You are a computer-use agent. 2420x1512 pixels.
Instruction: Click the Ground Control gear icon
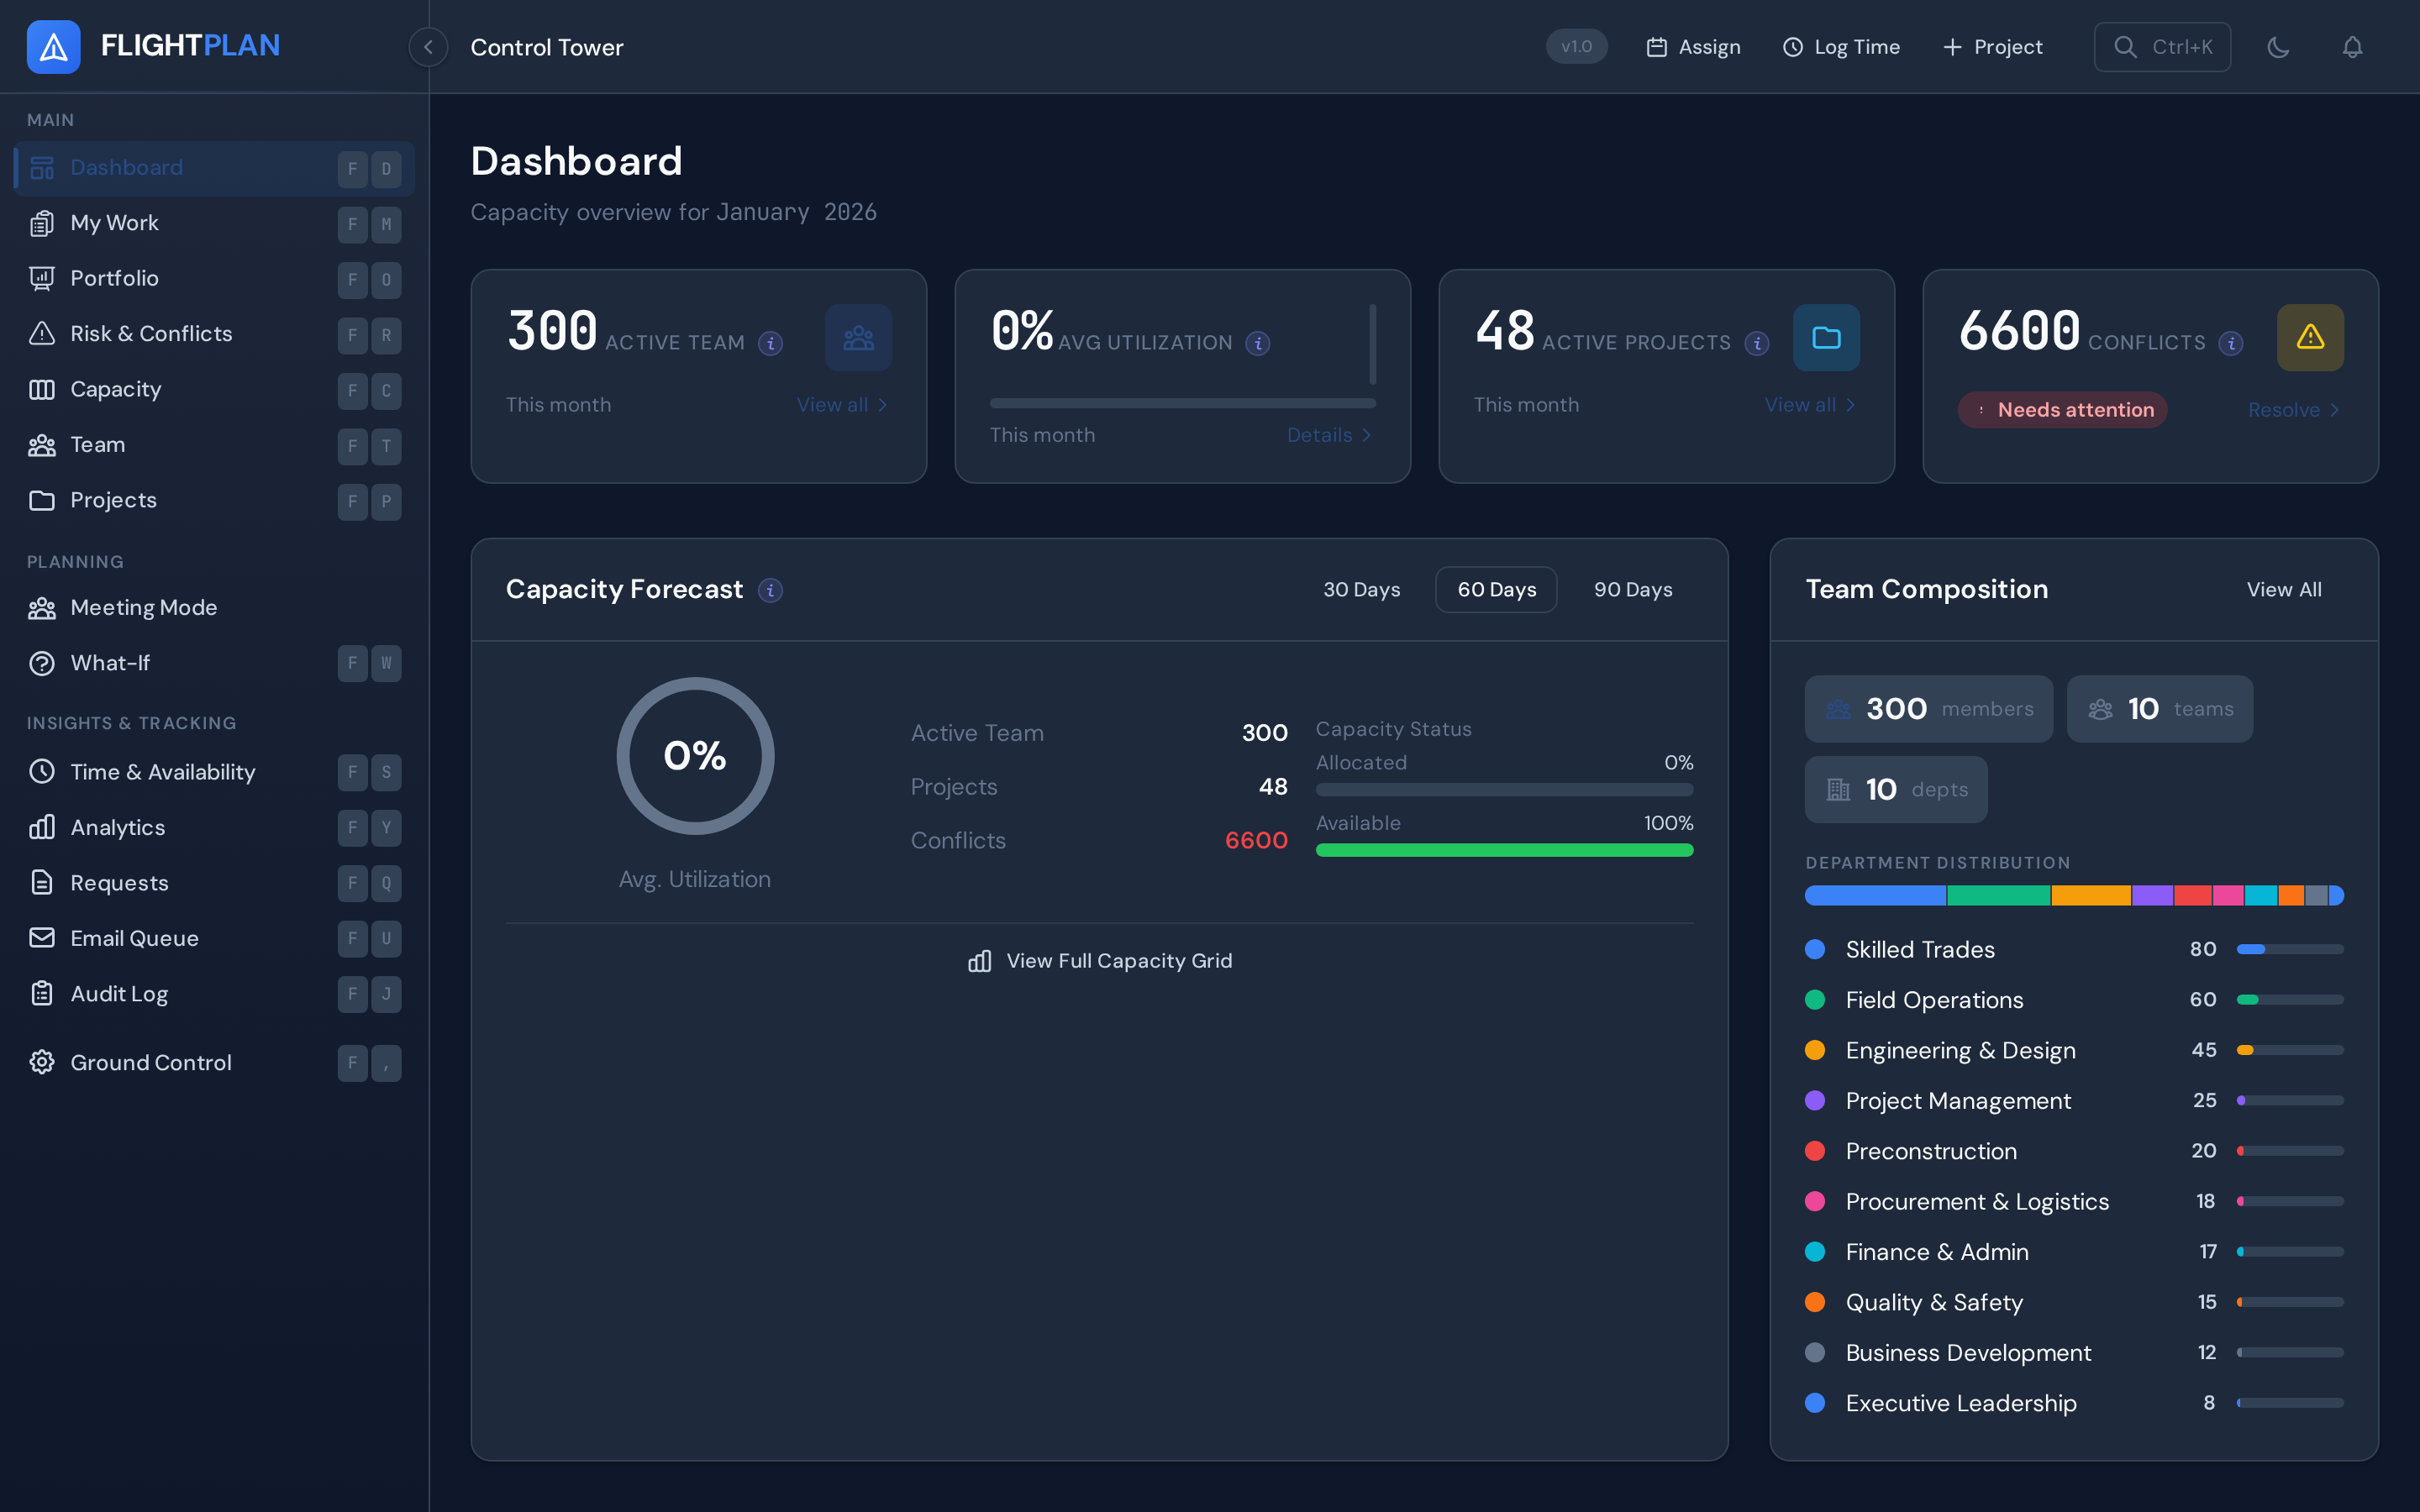(x=42, y=1063)
